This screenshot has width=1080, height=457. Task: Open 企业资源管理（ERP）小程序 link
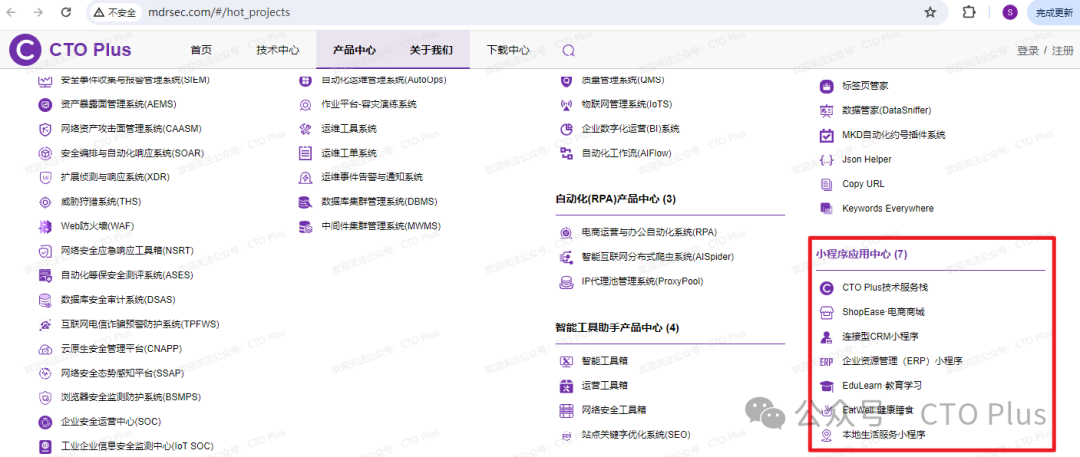902,361
